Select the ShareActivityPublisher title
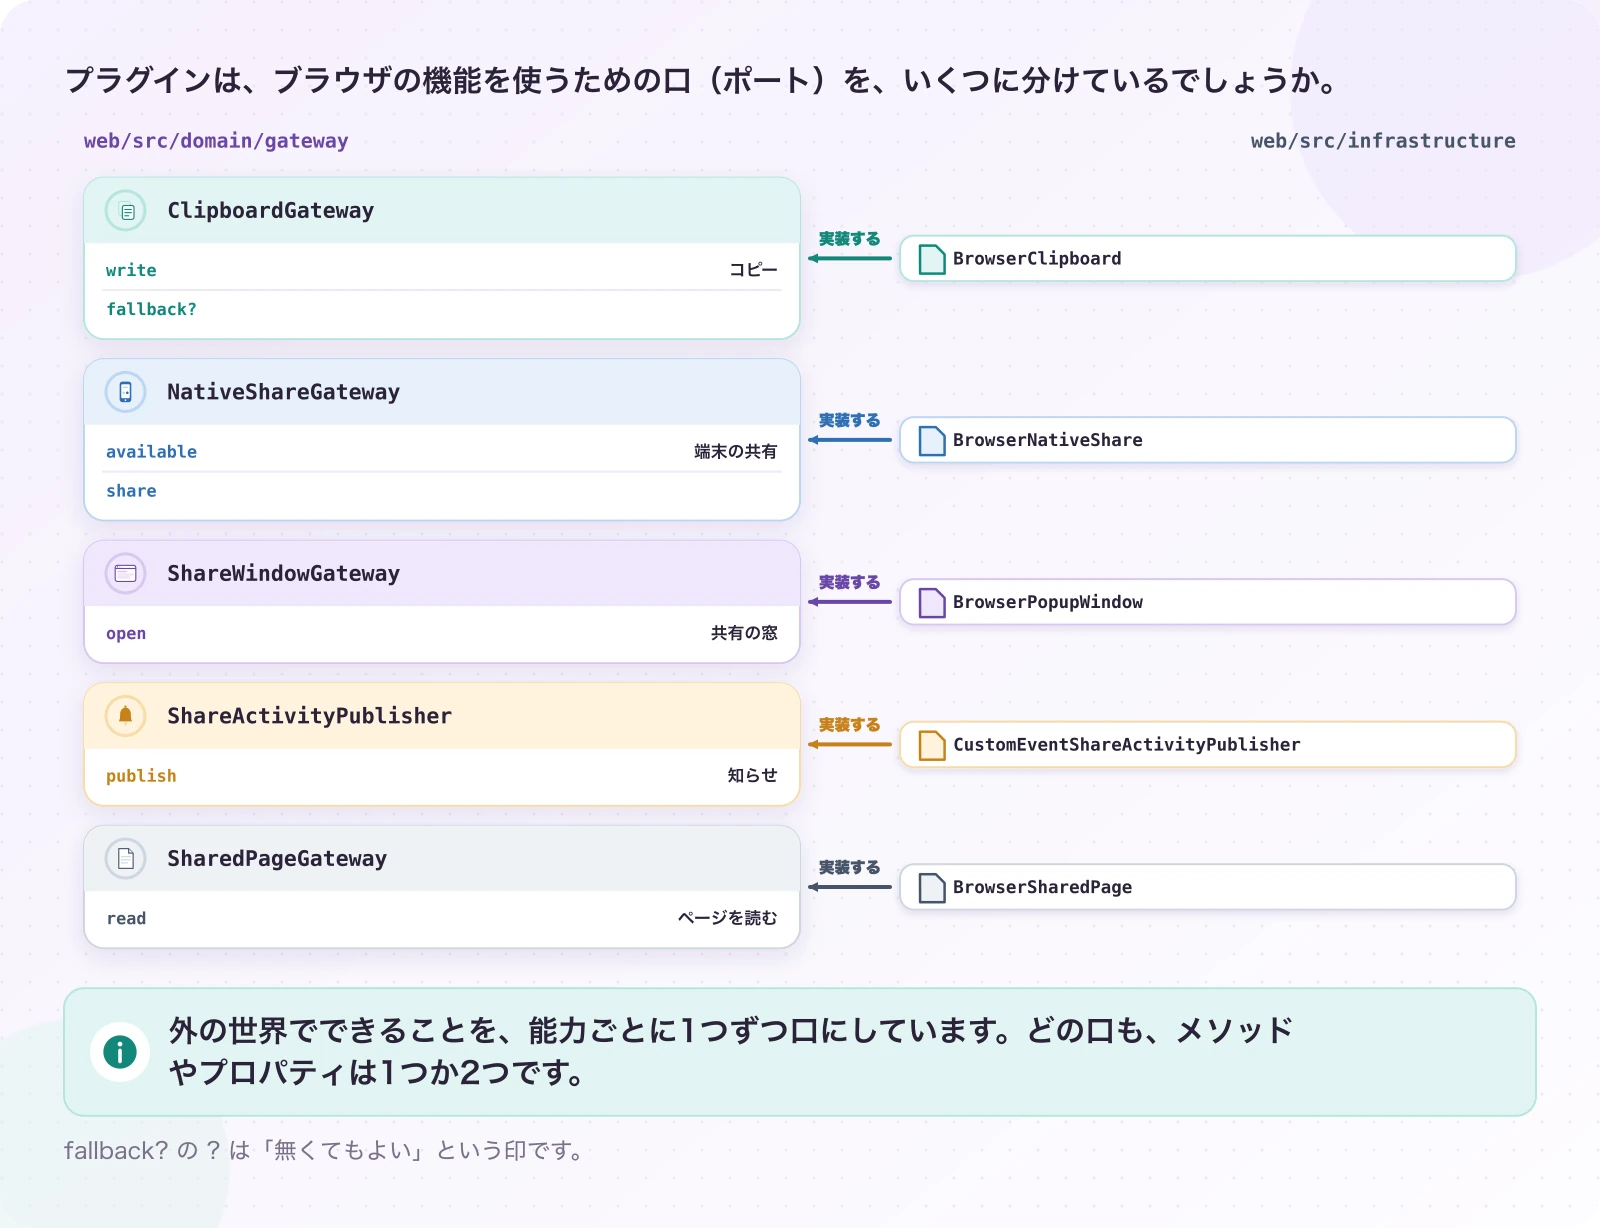Image resolution: width=1600 pixels, height=1228 pixels. tap(309, 716)
